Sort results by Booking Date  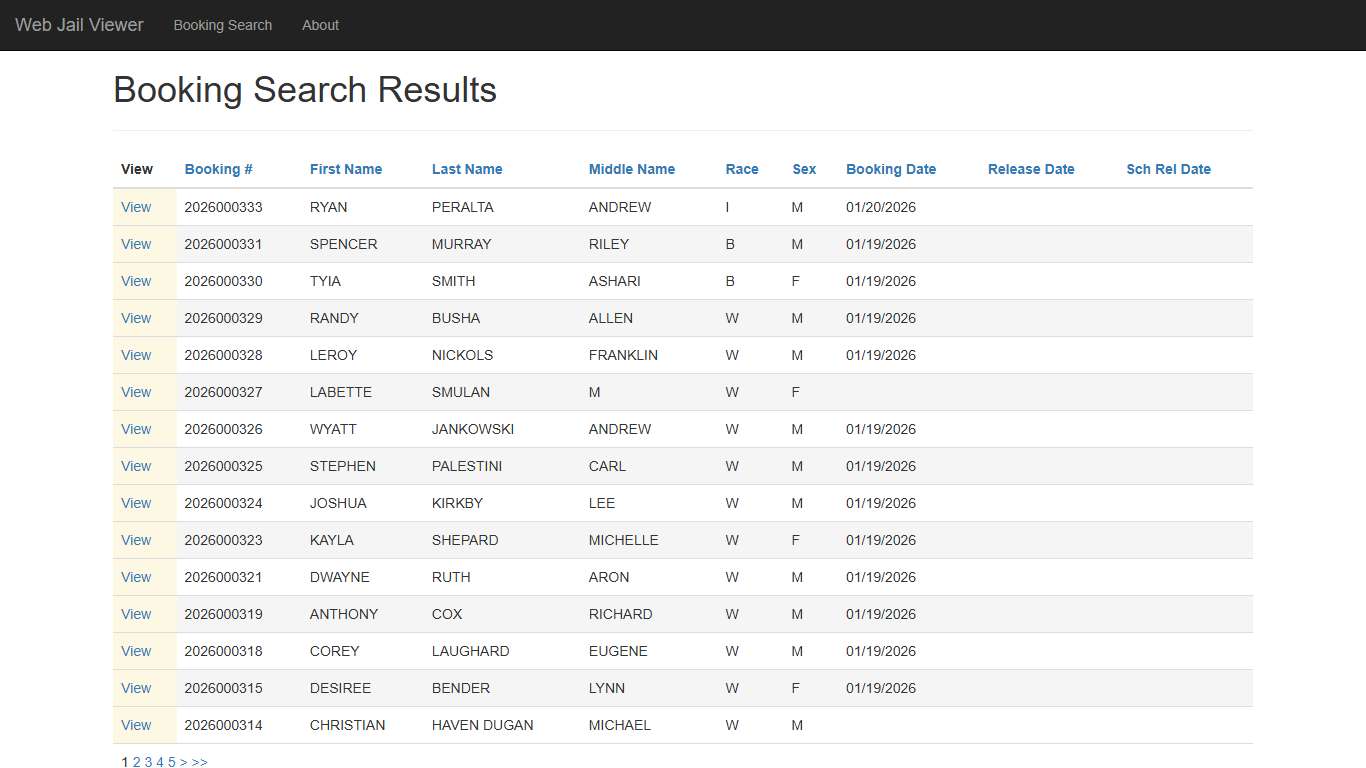pos(890,169)
